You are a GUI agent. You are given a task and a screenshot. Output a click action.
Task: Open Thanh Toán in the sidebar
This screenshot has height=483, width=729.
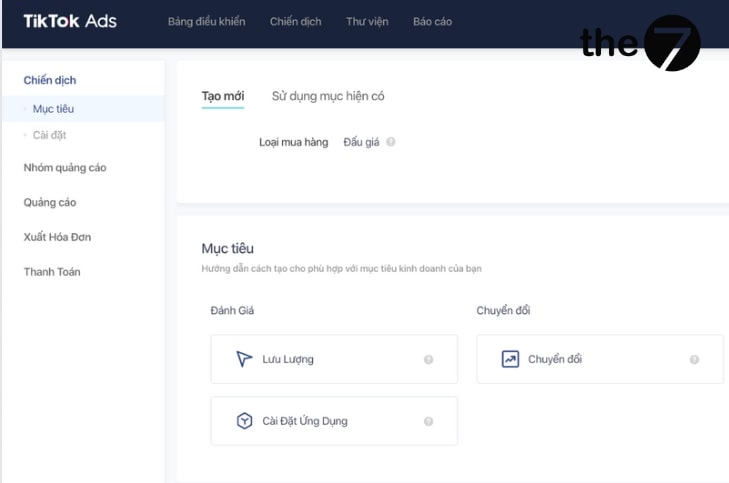click(x=52, y=271)
